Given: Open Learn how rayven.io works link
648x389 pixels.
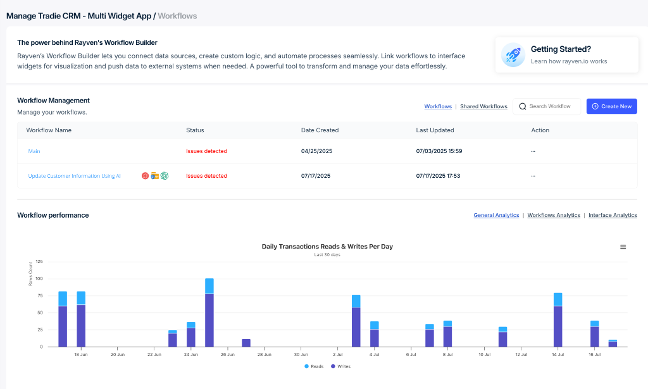Looking at the screenshot, I should [569, 61].
